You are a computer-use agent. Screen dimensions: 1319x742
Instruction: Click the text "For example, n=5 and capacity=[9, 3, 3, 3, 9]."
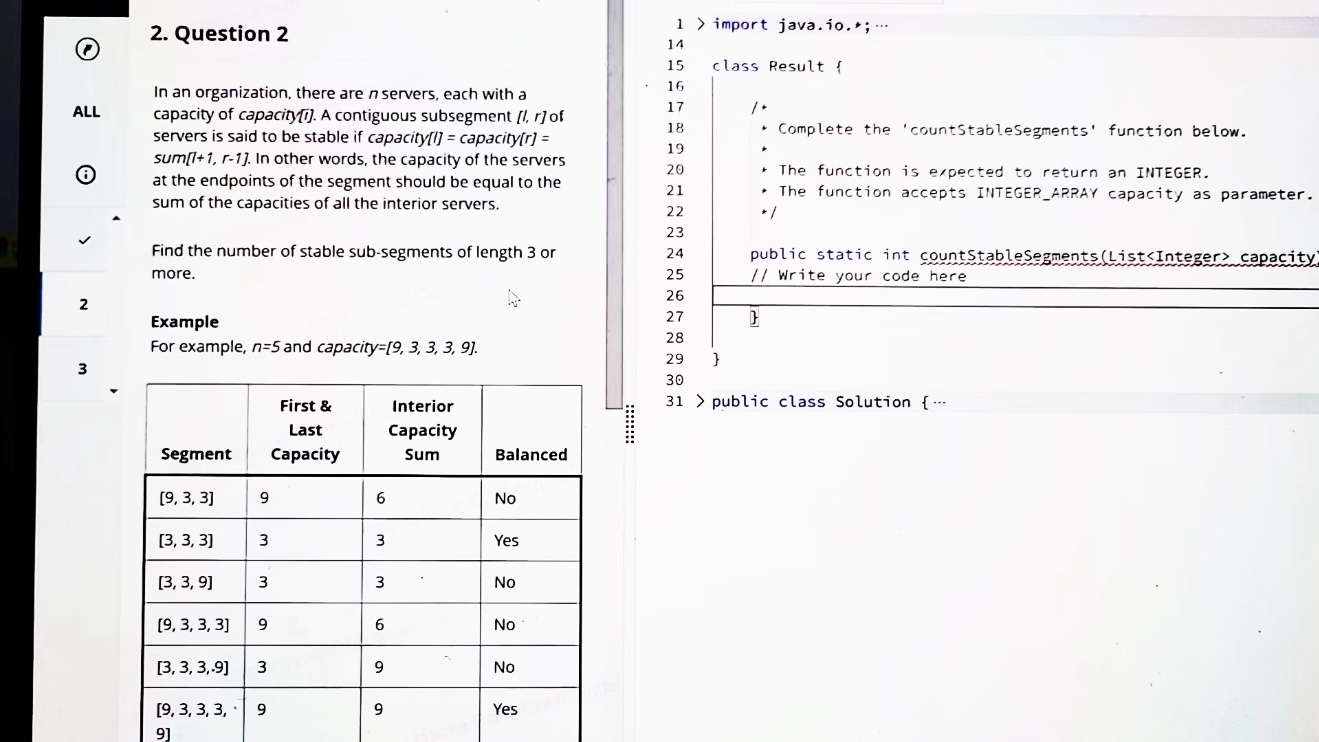(x=314, y=347)
